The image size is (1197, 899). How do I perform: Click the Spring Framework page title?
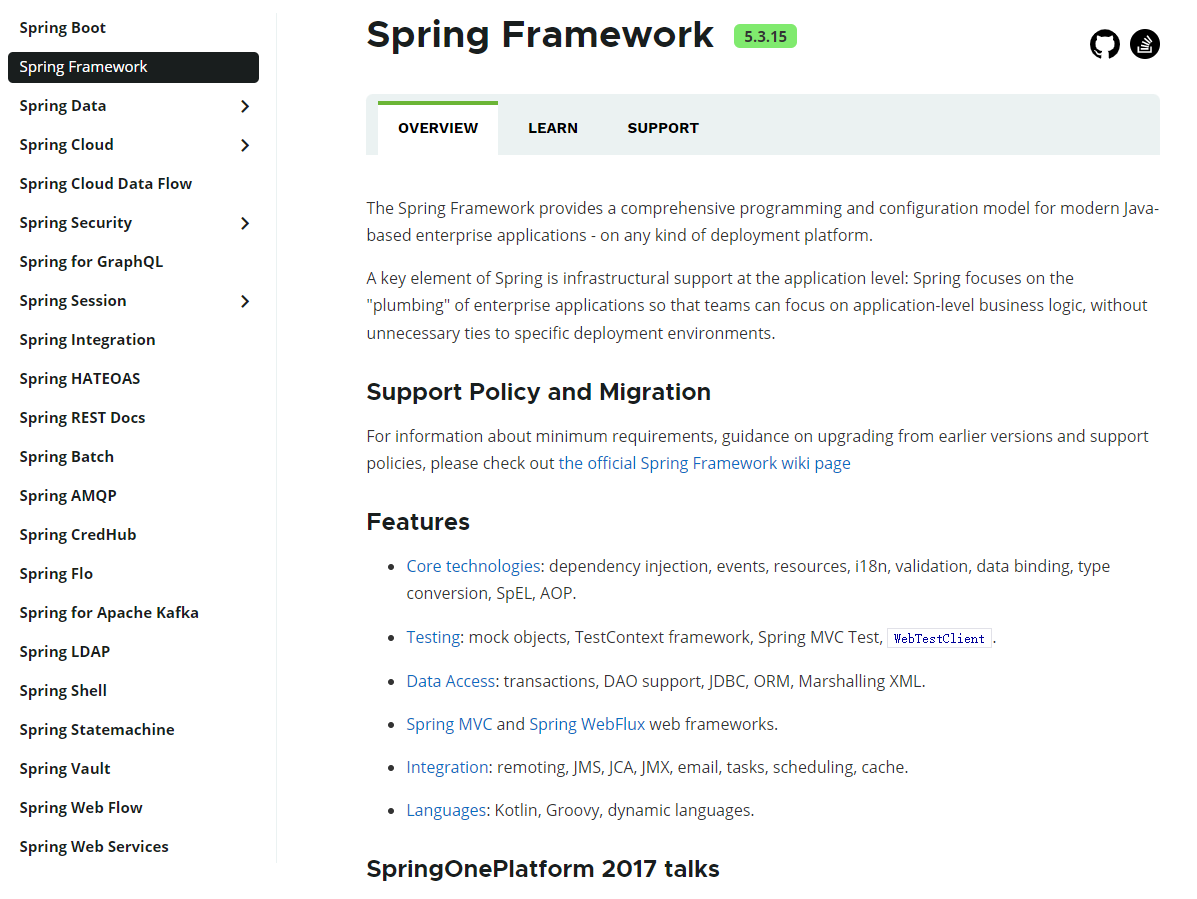540,35
